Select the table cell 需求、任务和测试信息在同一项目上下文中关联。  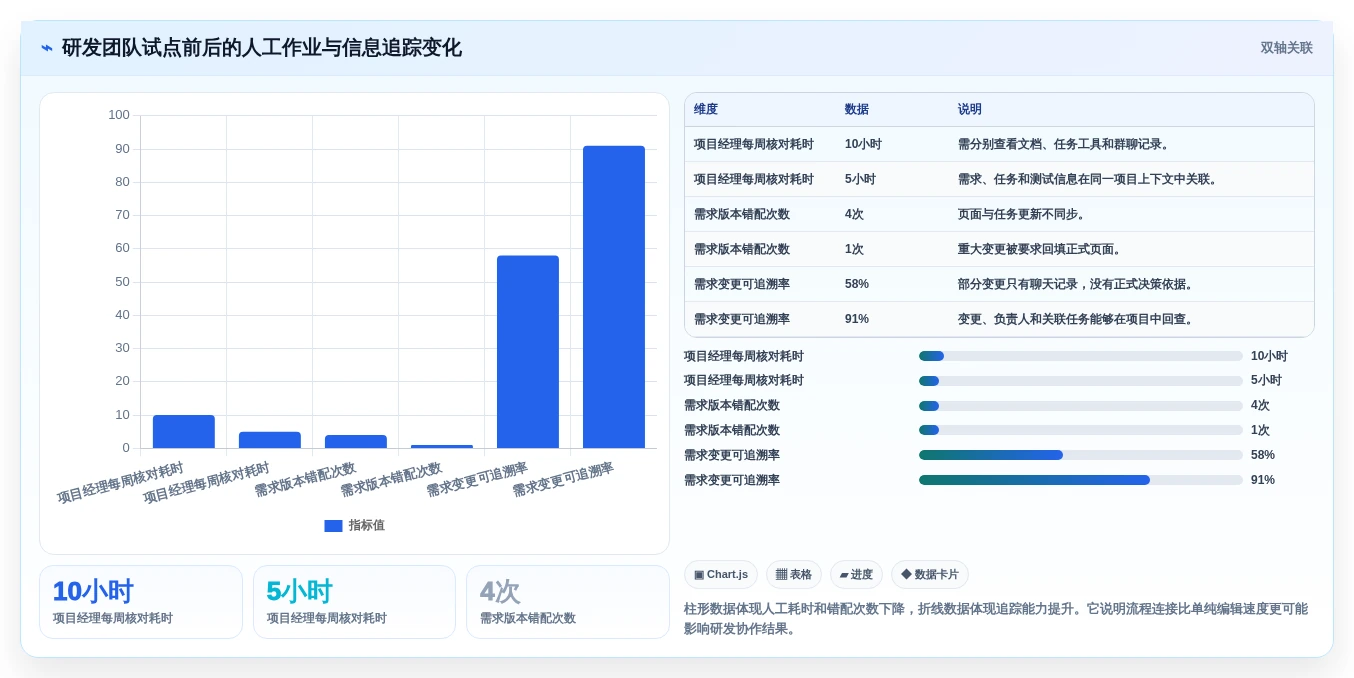(x=1088, y=180)
